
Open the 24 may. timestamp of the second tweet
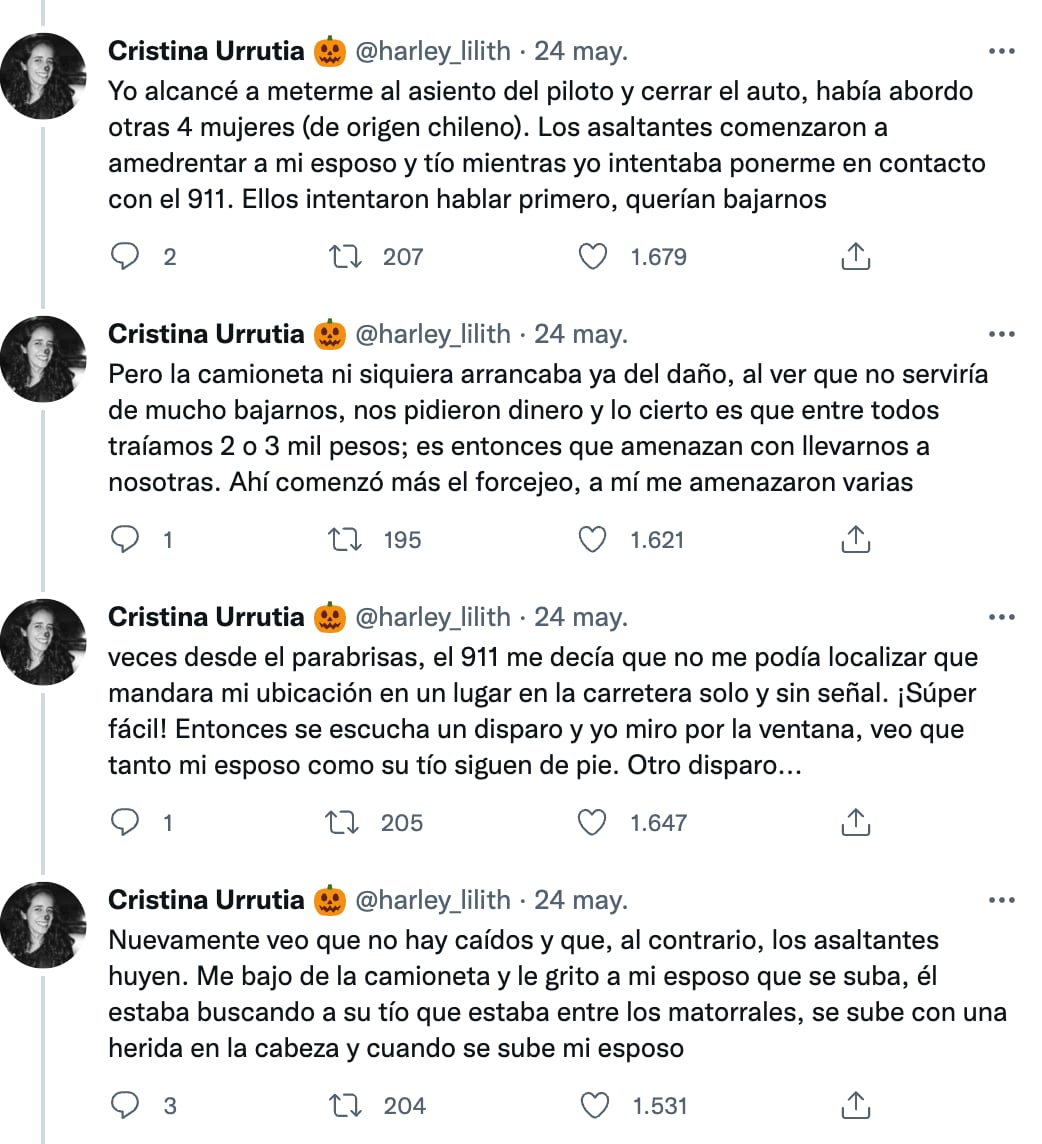point(581,334)
